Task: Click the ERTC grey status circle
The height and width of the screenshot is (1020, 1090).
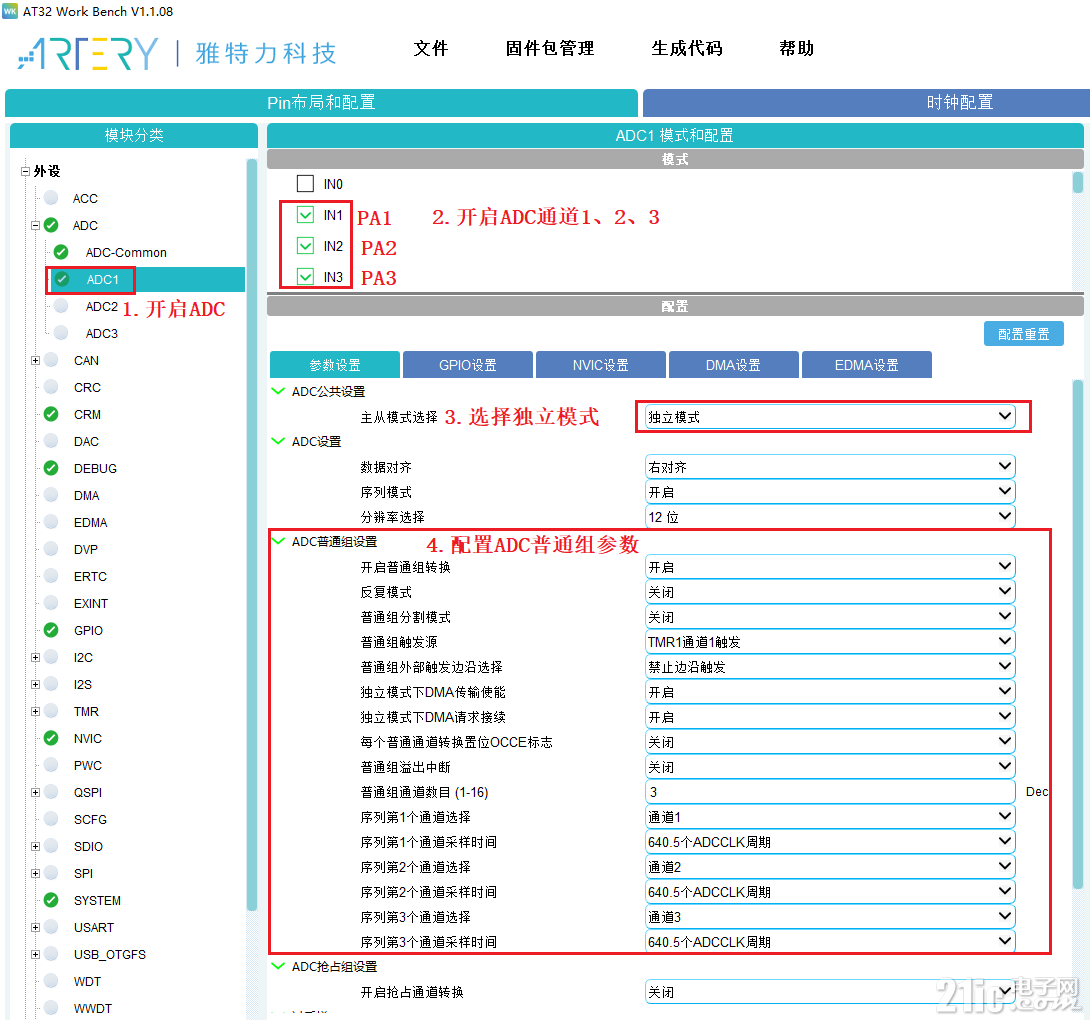Action: click(51, 576)
